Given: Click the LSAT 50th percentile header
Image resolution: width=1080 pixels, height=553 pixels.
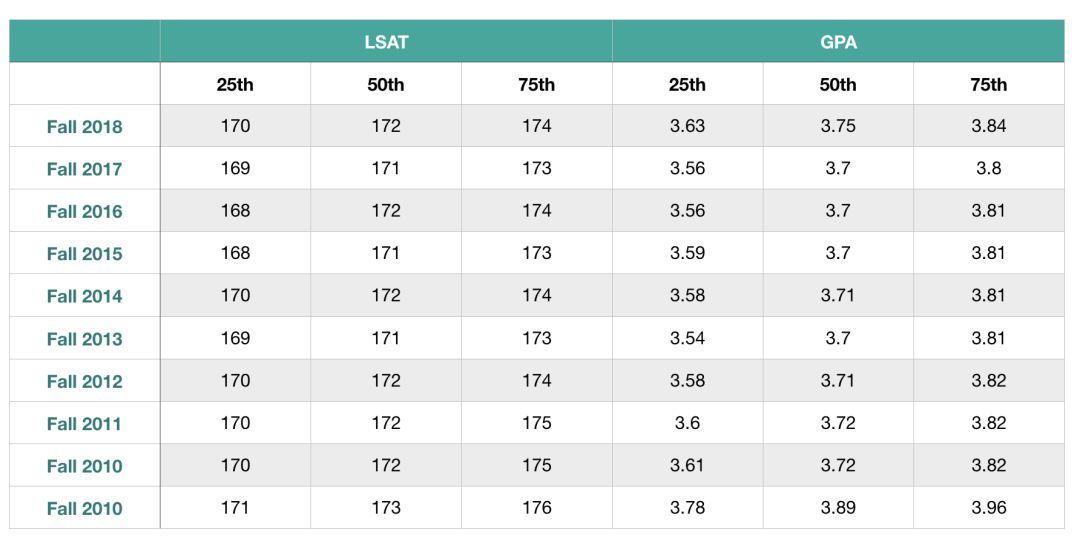Looking at the screenshot, I should coord(386,84).
